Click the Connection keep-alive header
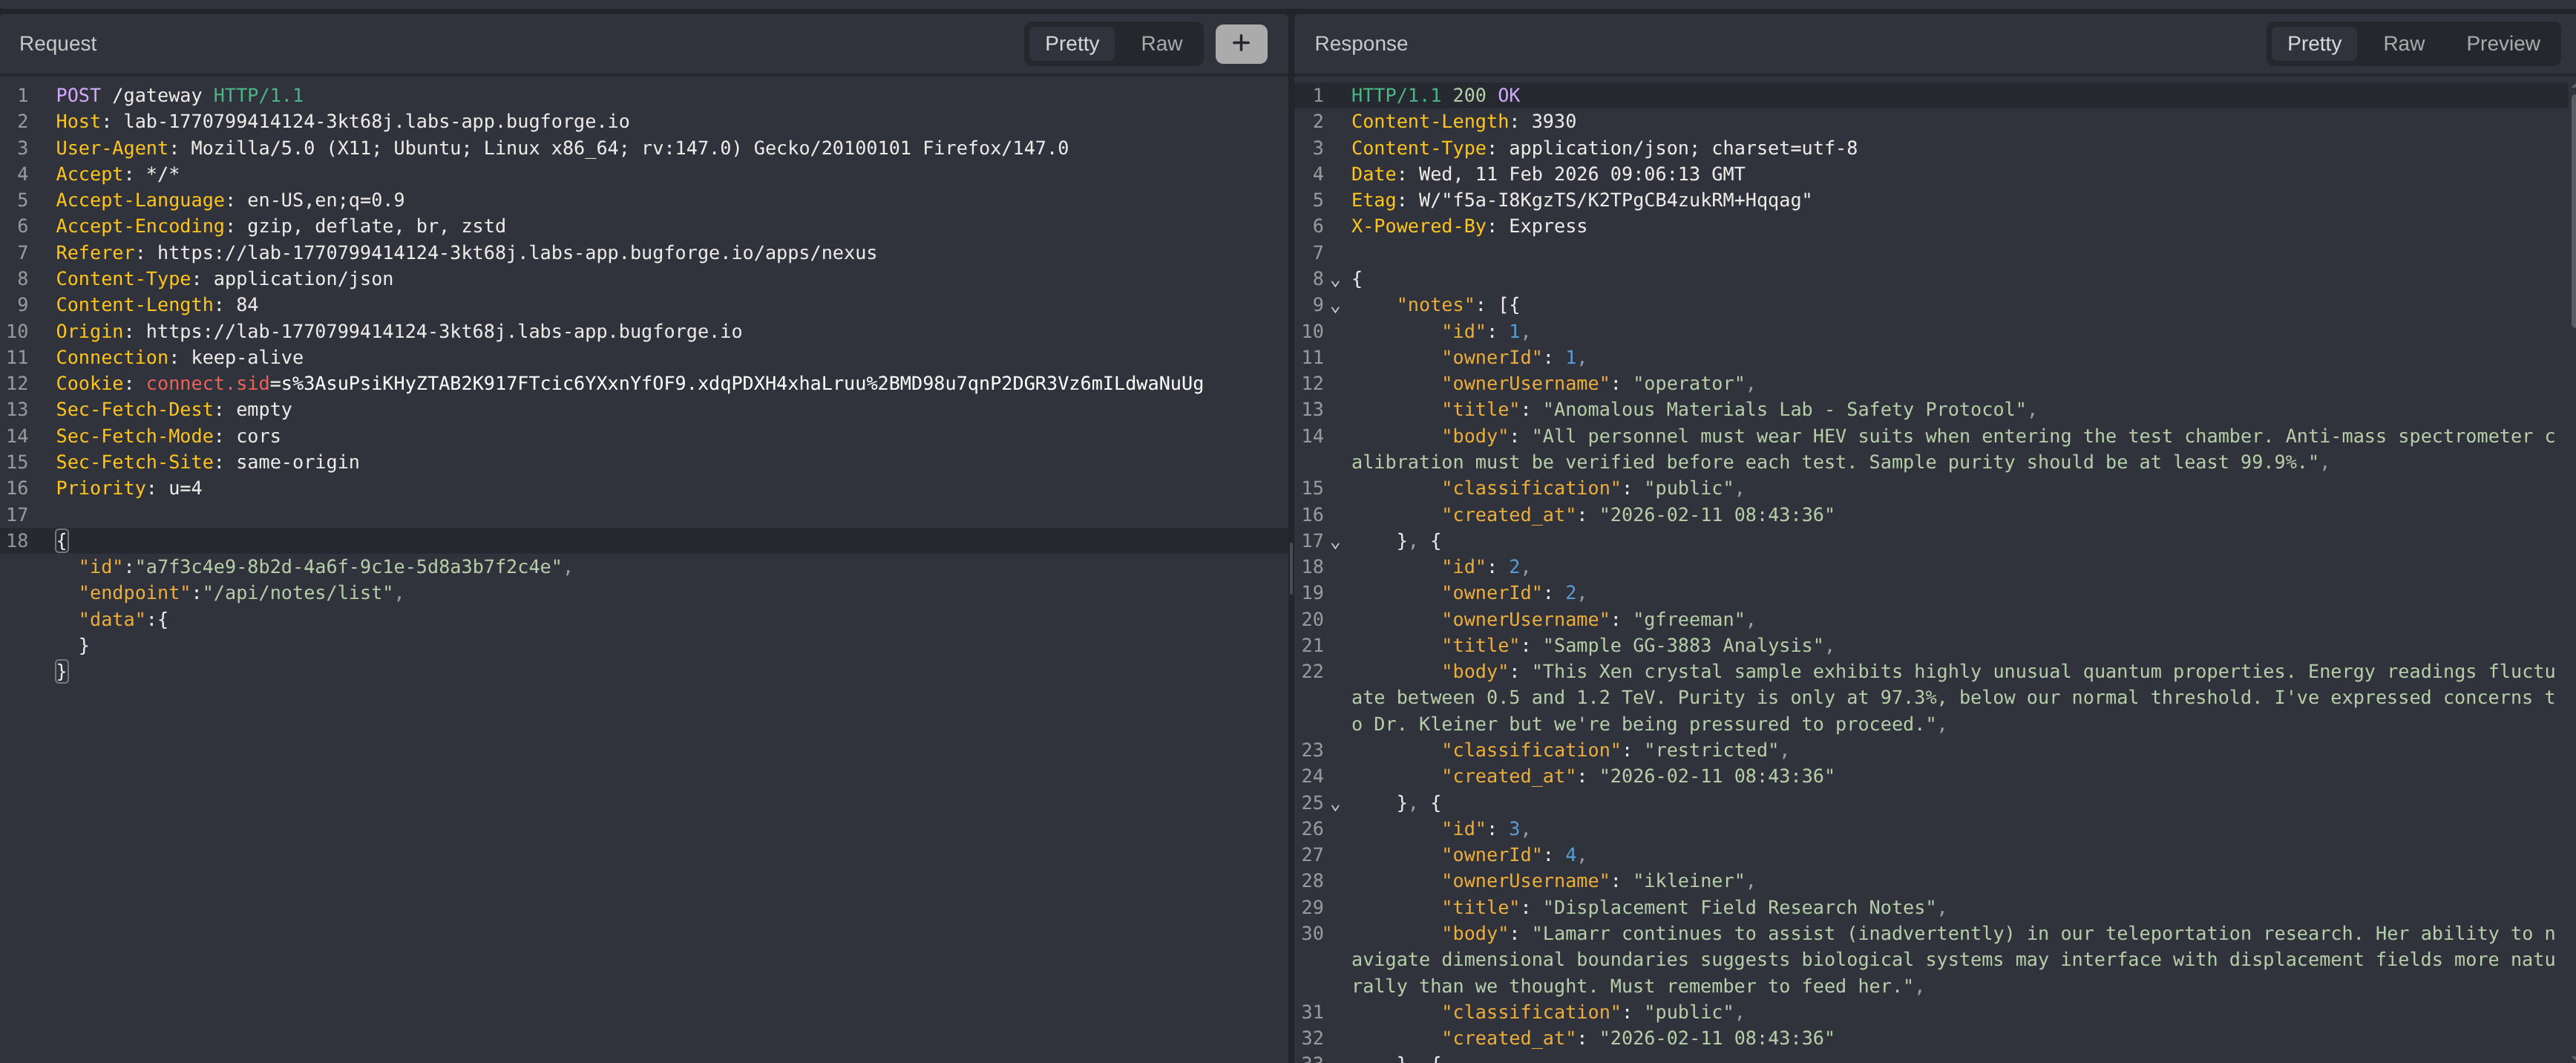The image size is (2576, 1063). click(x=179, y=357)
